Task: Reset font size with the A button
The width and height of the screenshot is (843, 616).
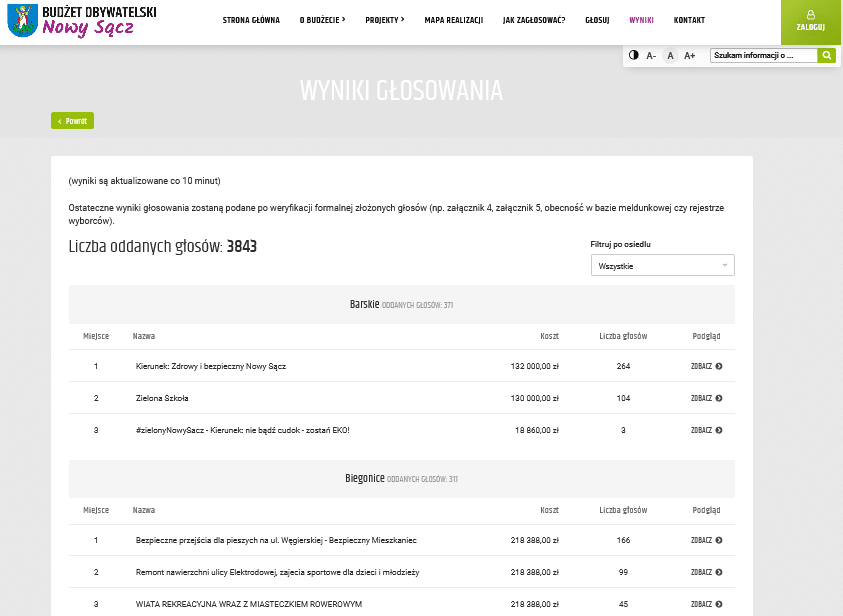Action: (x=671, y=56)
